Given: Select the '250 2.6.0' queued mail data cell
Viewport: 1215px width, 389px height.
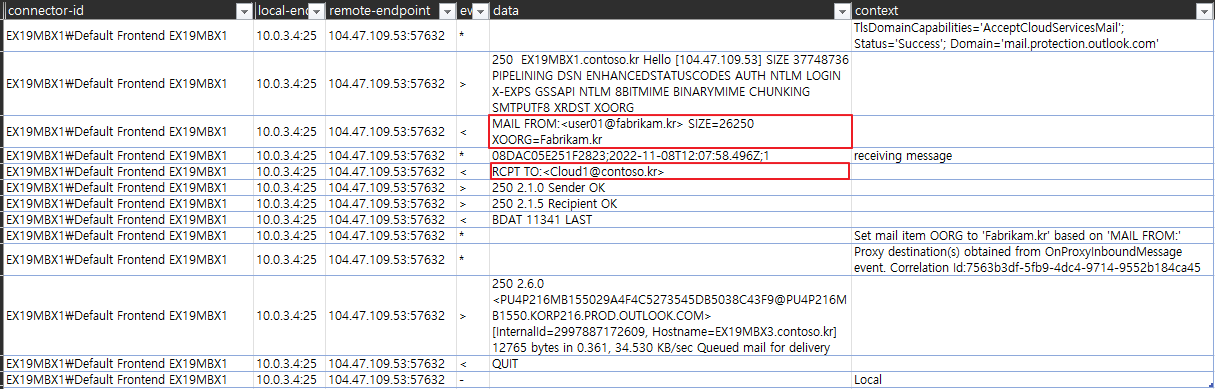Looking at the screenshot, I should (x=671, y=315).
